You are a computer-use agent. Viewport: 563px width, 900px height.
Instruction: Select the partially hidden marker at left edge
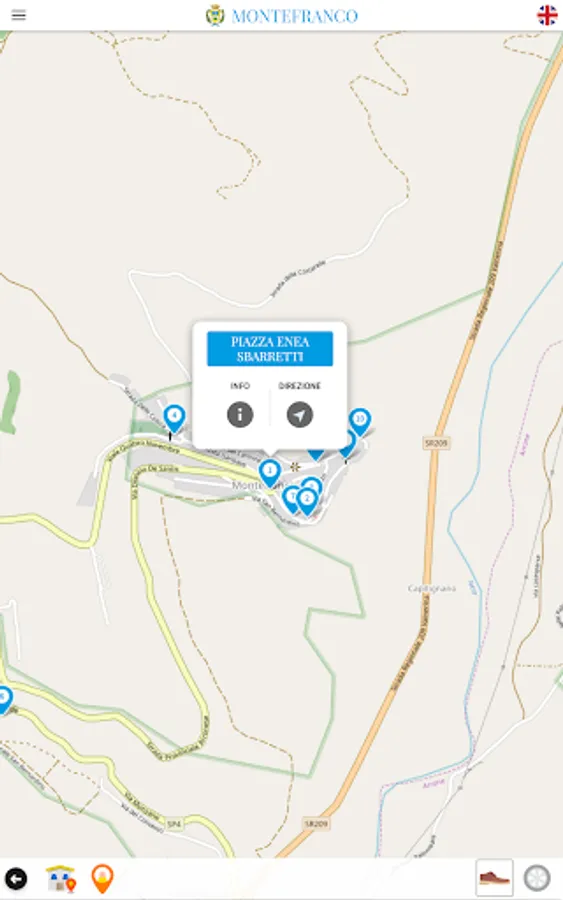tap(5, 699)
